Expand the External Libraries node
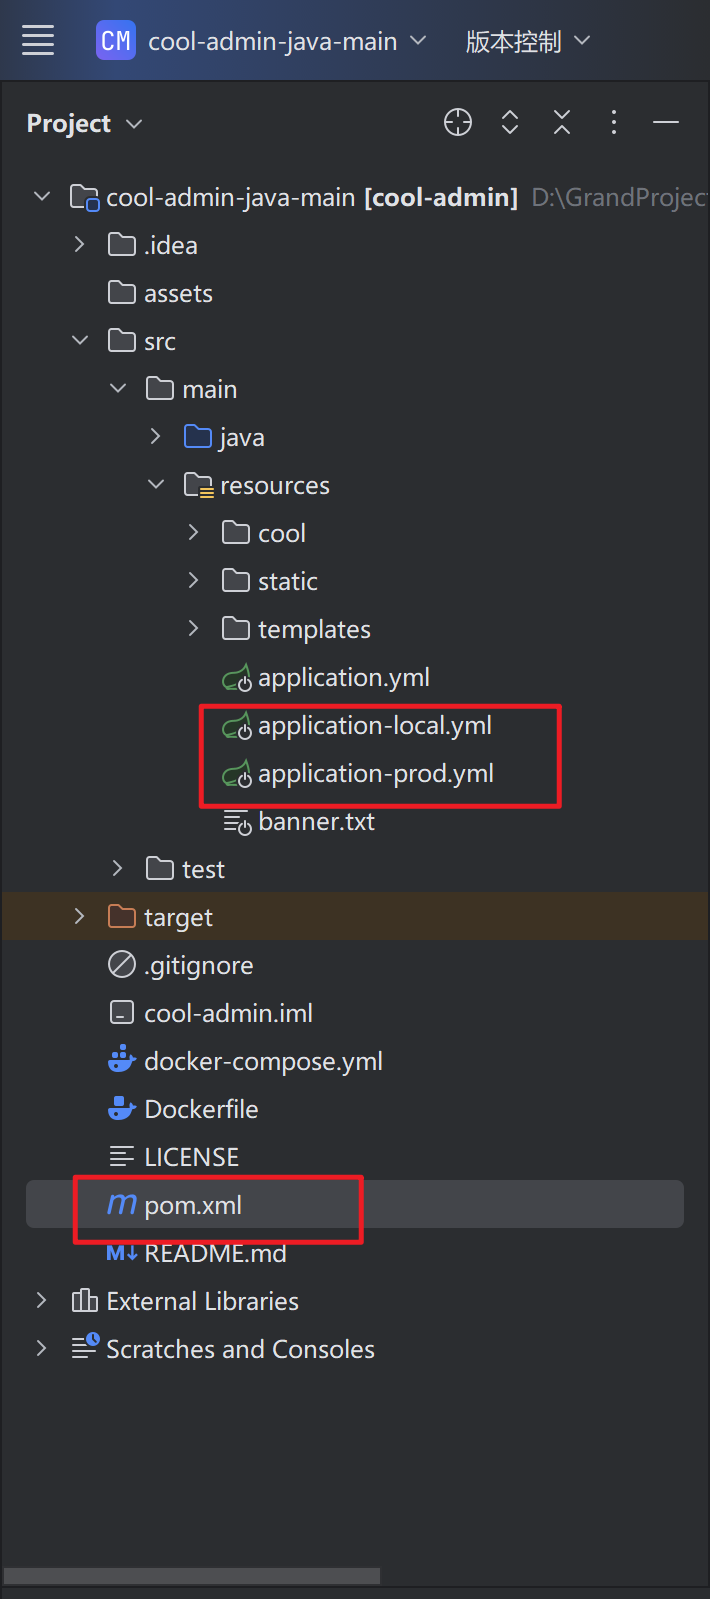Image resolution: width=710 pixels, height=1599 pixels. 41,1300
